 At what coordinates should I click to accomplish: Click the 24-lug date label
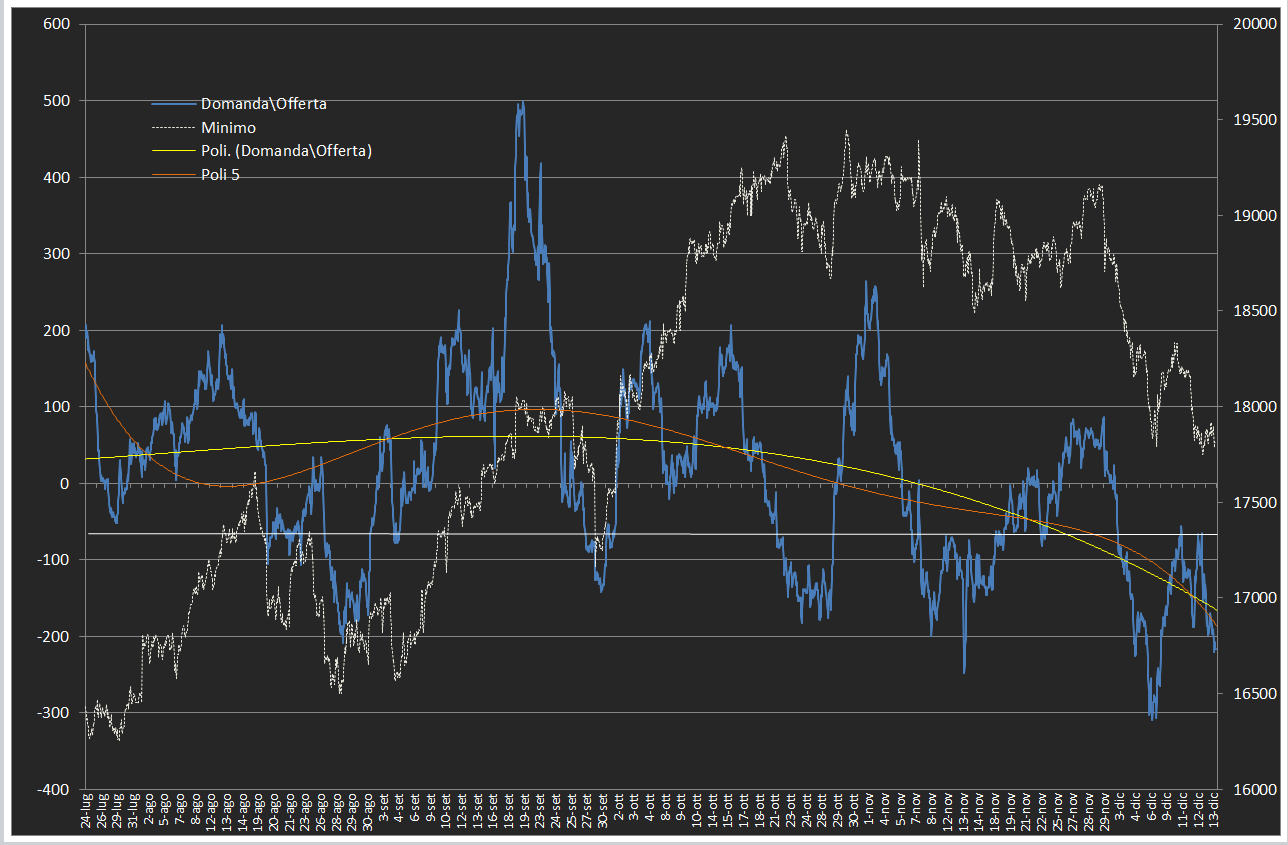[86, 811]
